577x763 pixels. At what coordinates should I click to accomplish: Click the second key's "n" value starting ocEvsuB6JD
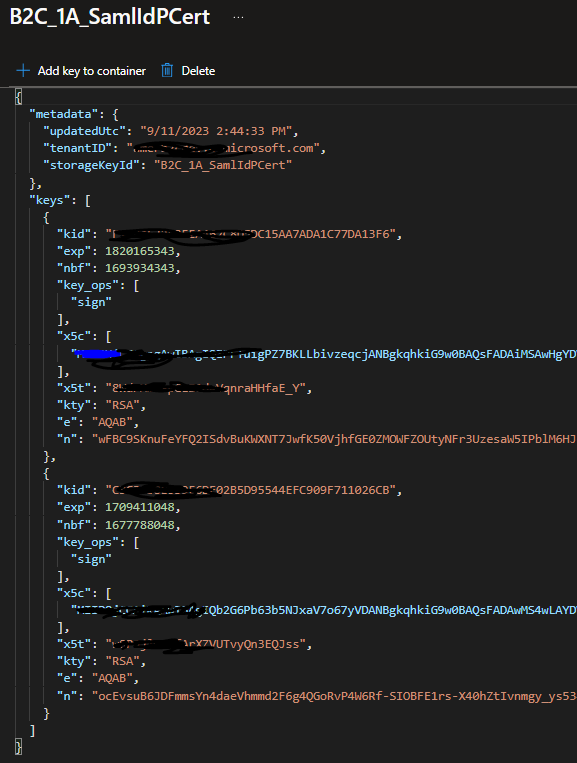coord(334,696)
